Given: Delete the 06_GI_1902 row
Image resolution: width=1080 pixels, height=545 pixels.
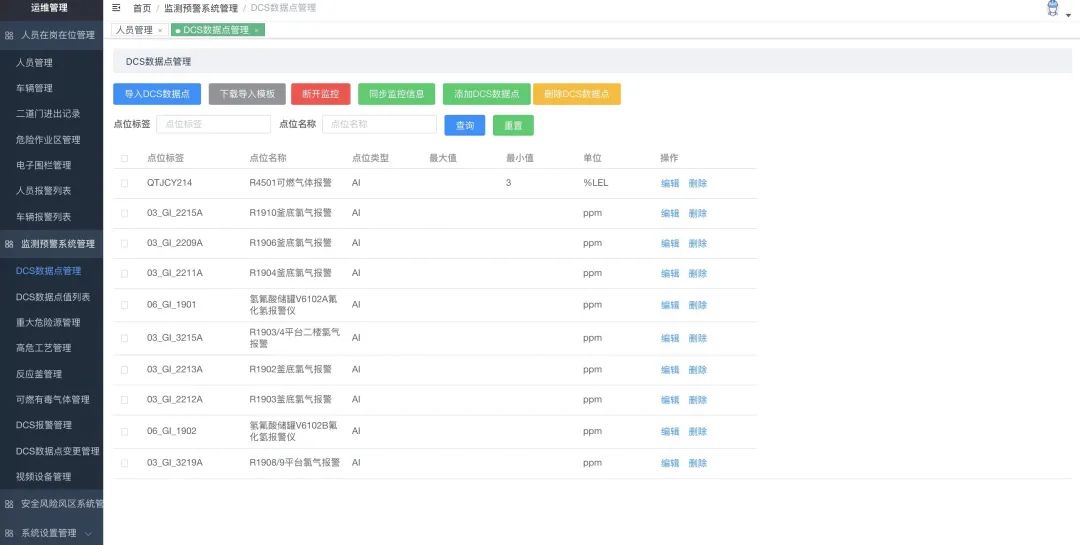Looking at the screenshot, I should (698, 431).
